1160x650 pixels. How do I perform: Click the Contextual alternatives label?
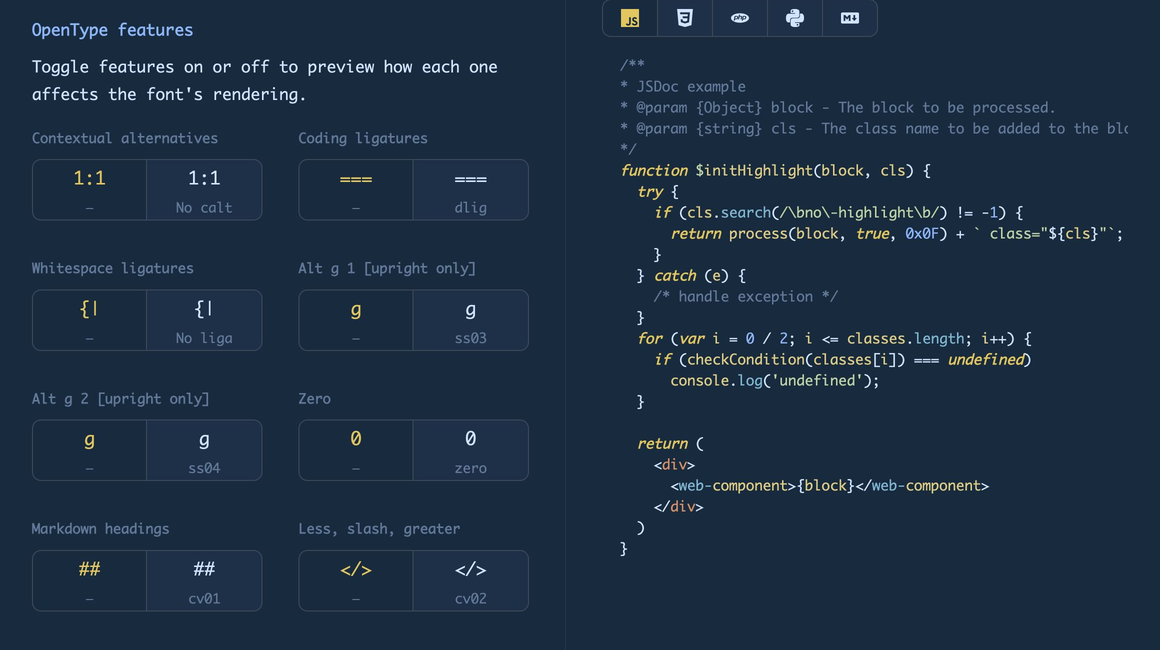(125, 138)
